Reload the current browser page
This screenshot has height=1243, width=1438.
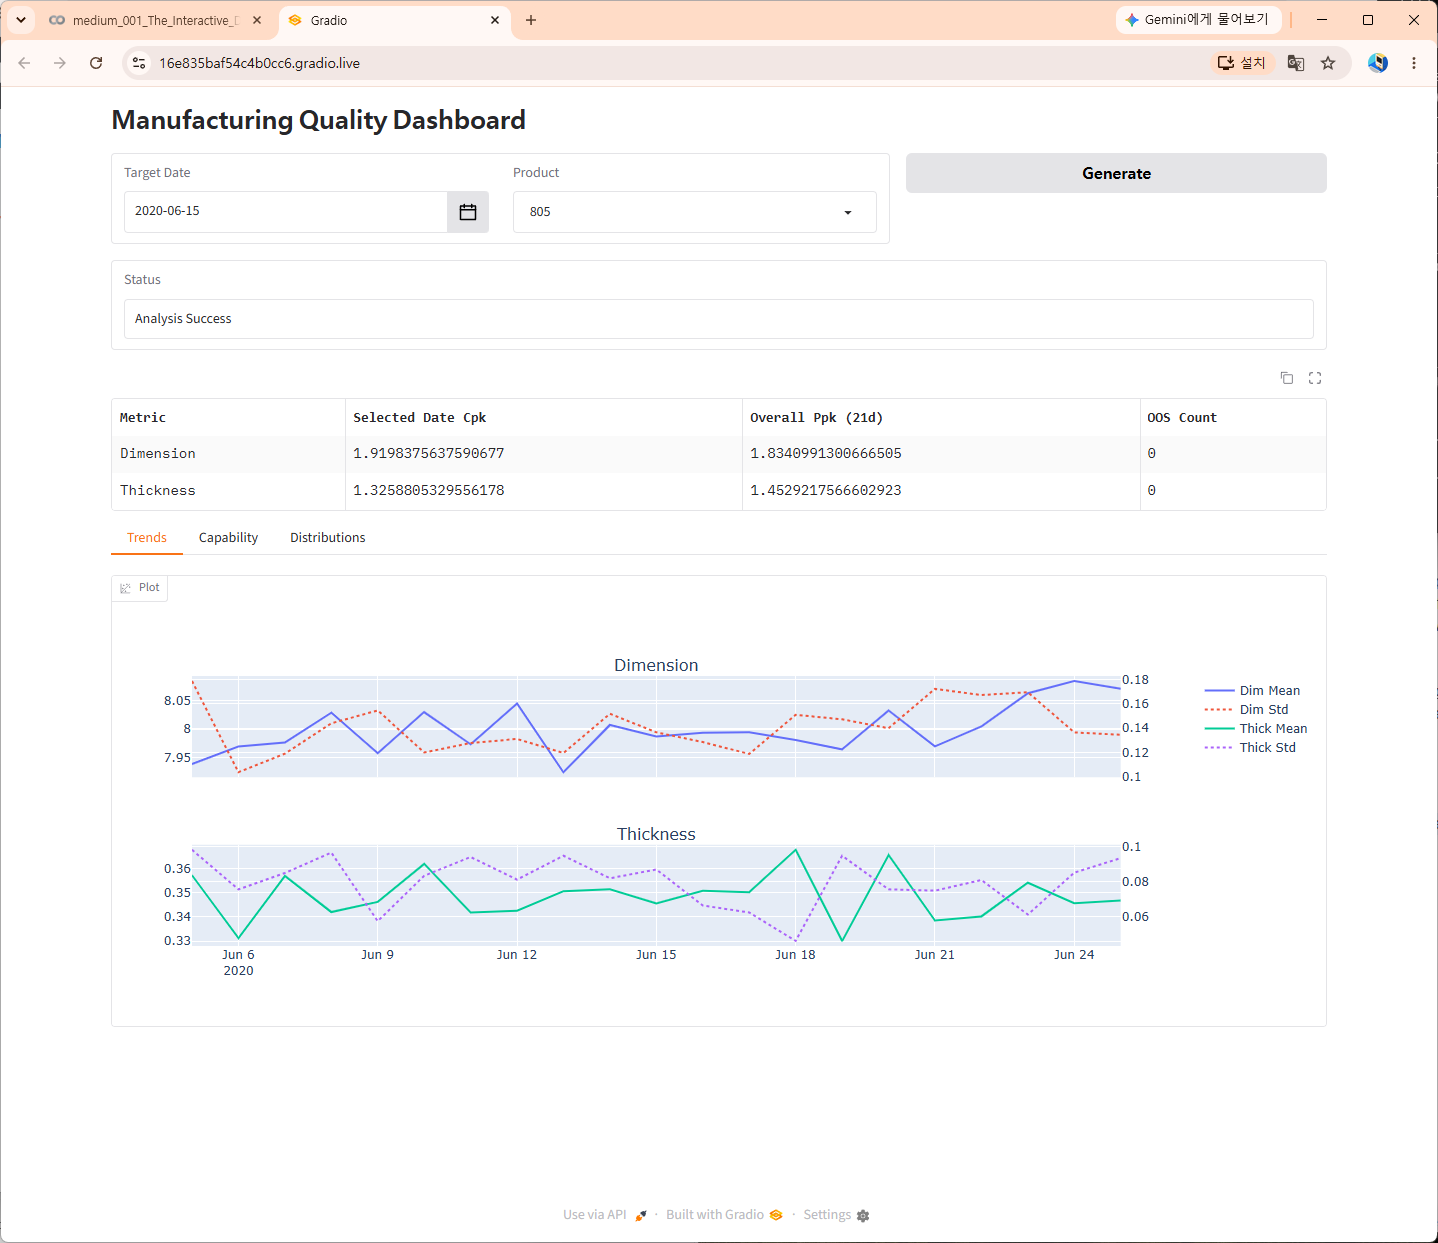point(96,63)
